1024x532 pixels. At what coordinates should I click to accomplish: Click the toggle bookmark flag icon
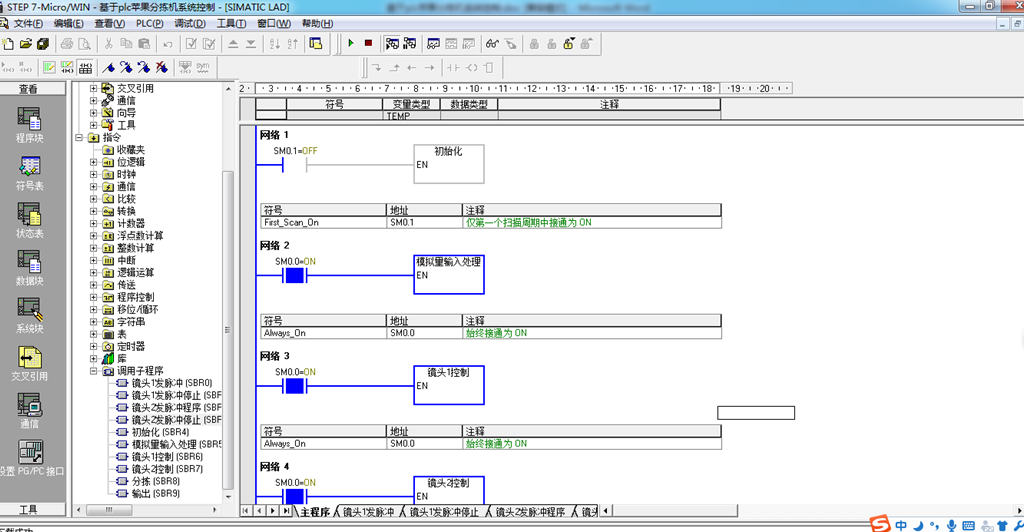[108, 67]
